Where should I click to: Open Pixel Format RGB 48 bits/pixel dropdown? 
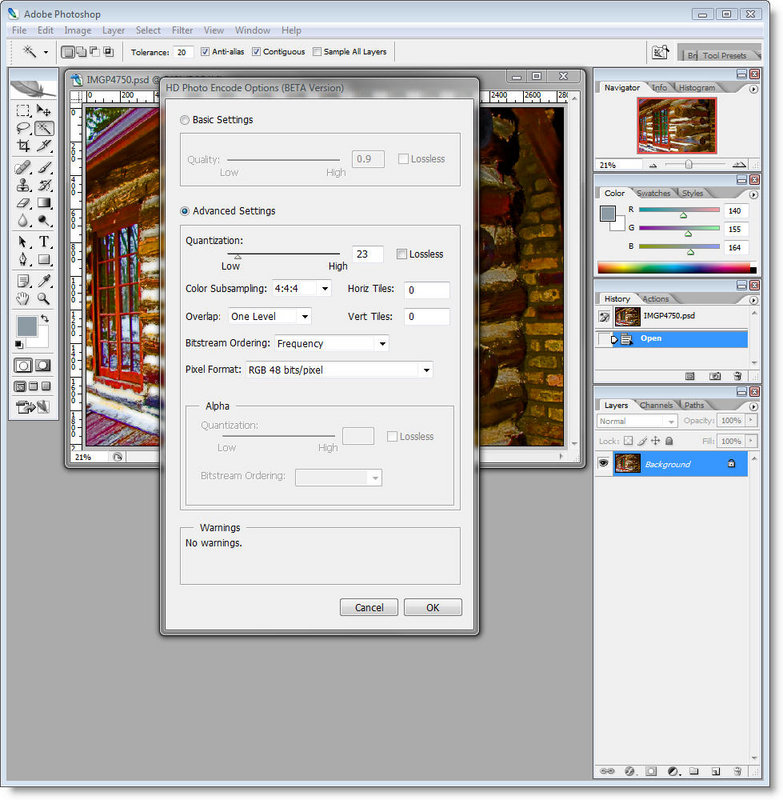tap(426, 370)
